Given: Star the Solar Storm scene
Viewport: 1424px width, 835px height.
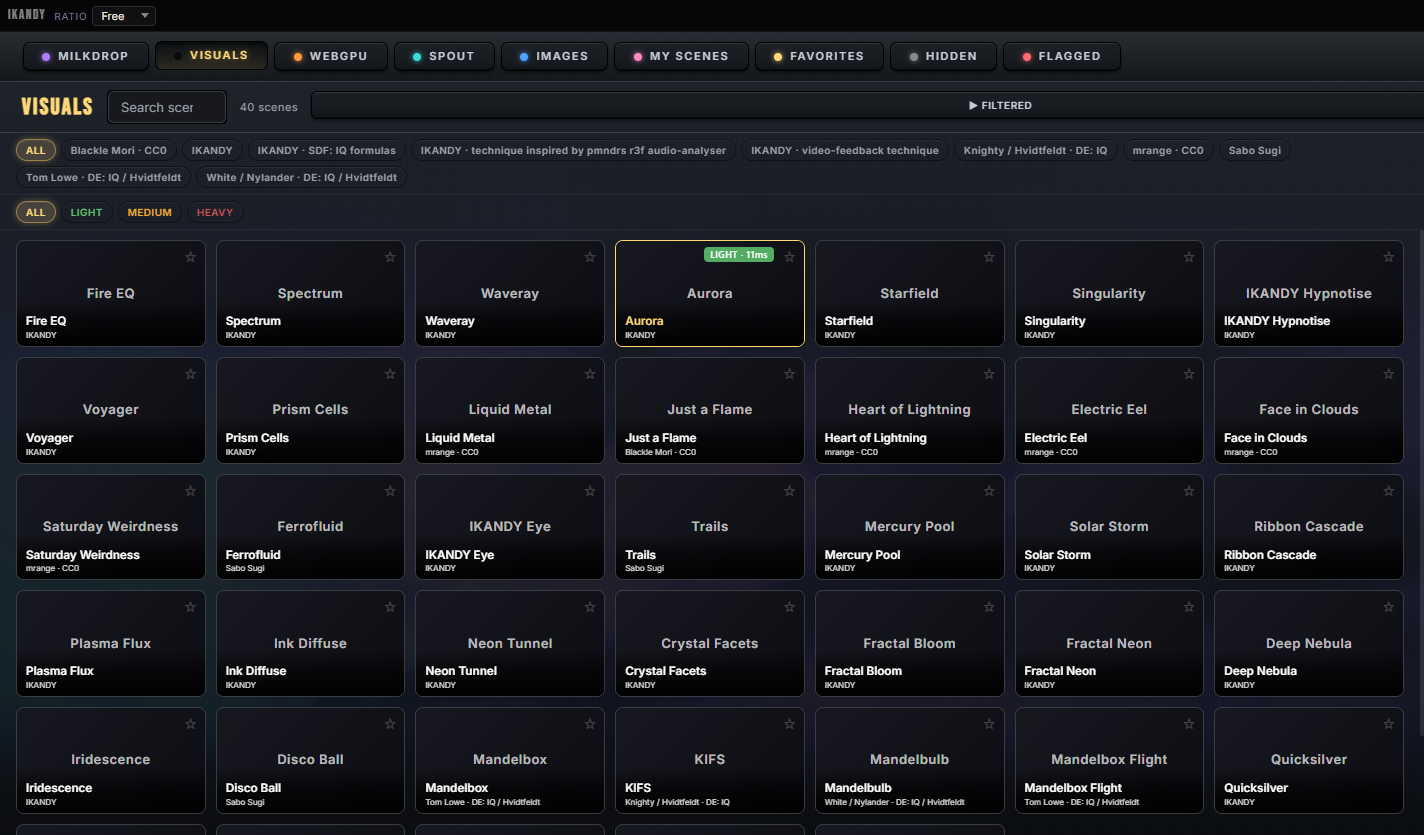Looking at the screenshot, I should [1189, 491].
